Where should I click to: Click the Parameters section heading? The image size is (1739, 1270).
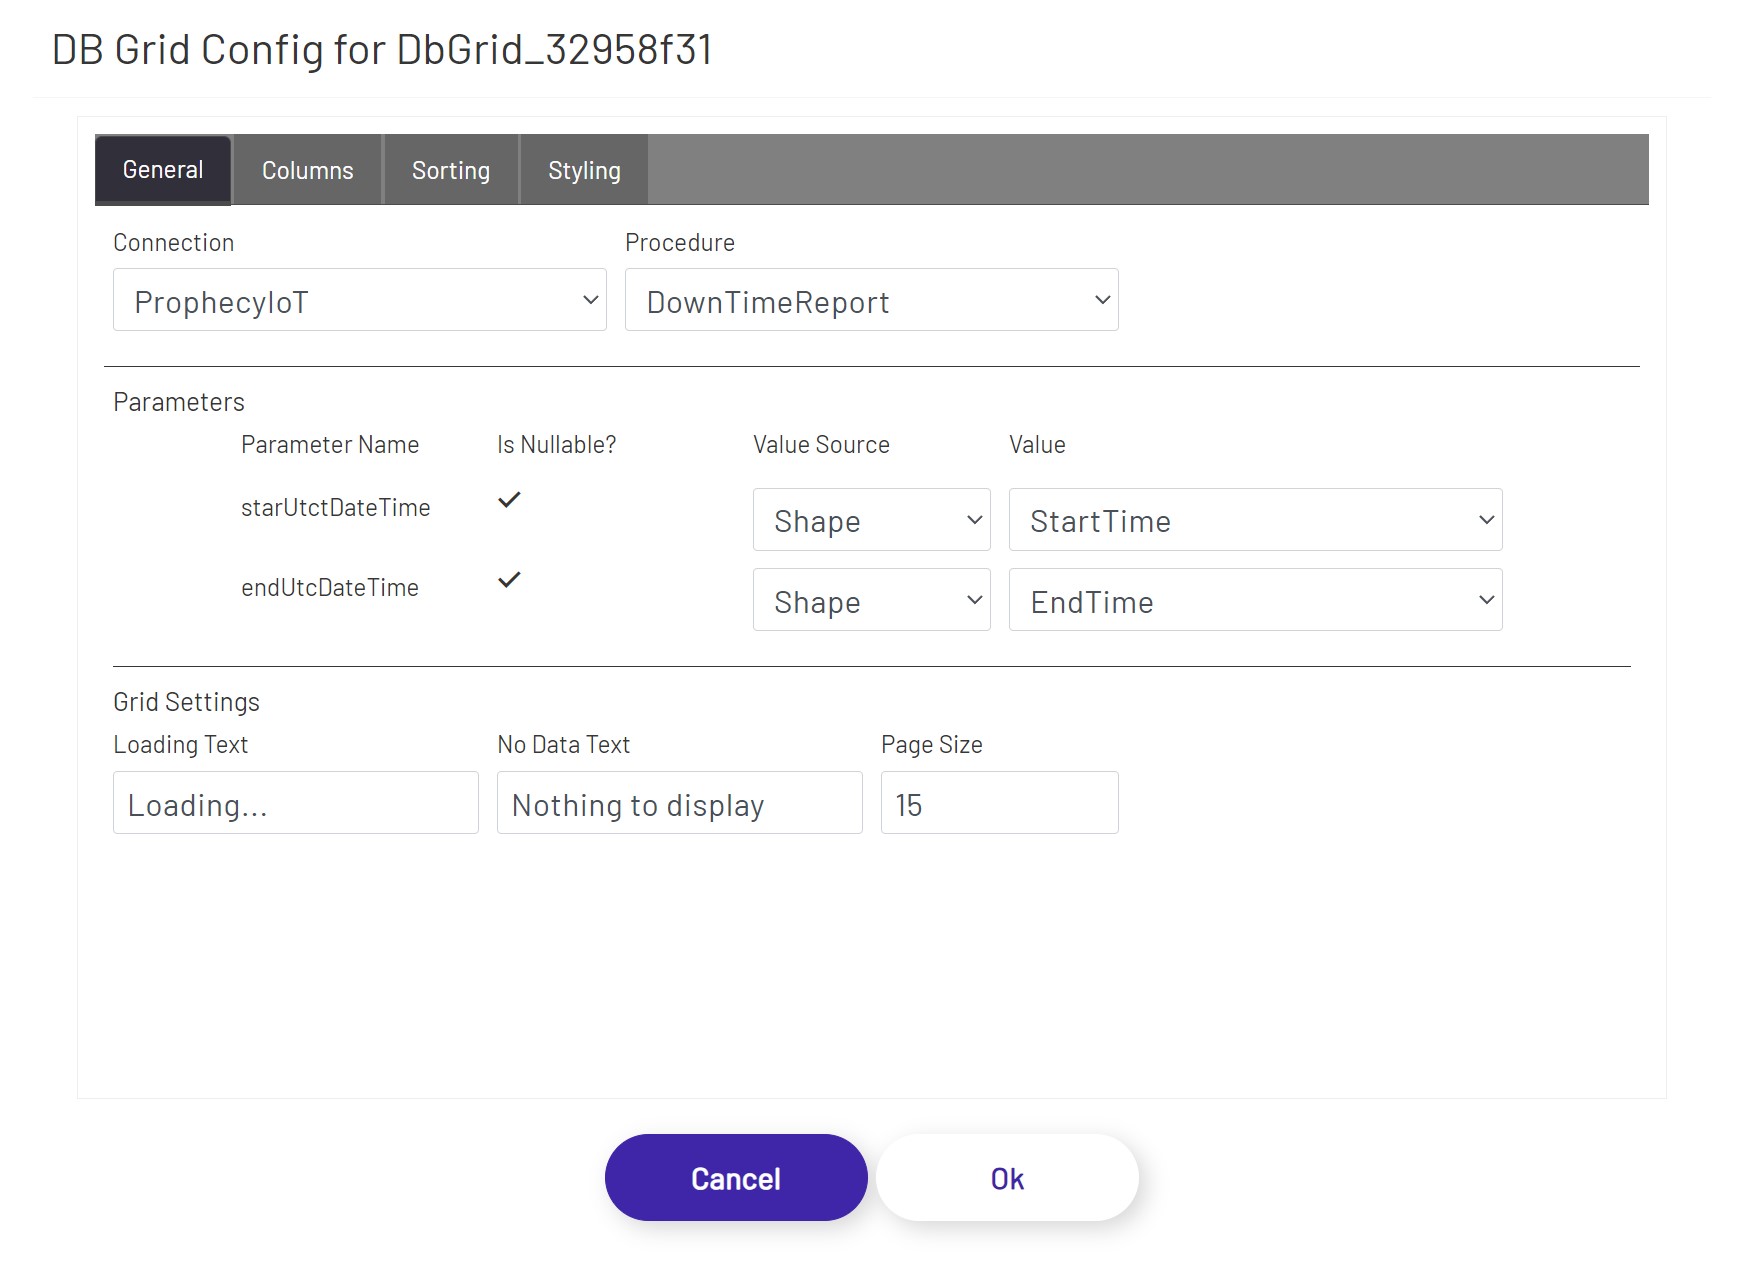coord(178,401)
